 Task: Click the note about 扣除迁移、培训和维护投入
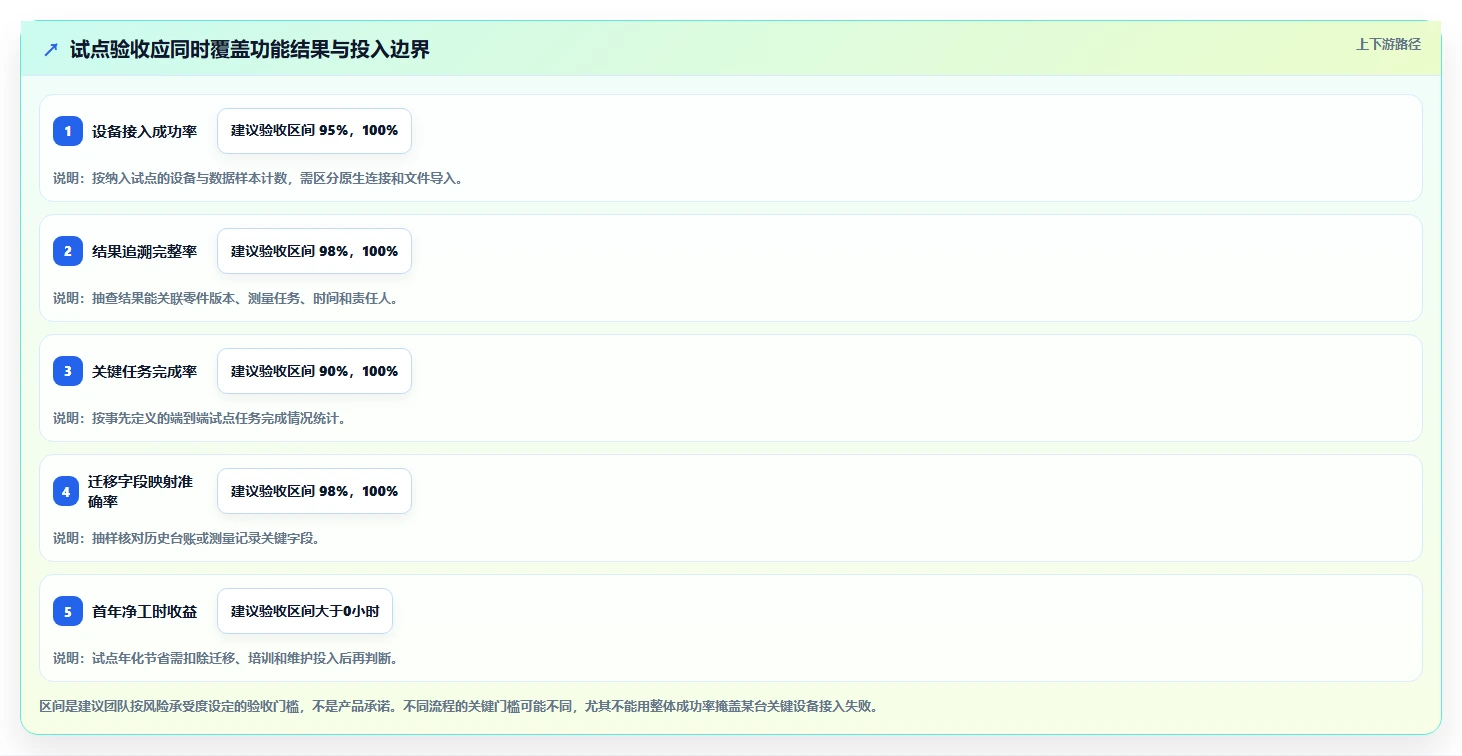coord(228,658)
